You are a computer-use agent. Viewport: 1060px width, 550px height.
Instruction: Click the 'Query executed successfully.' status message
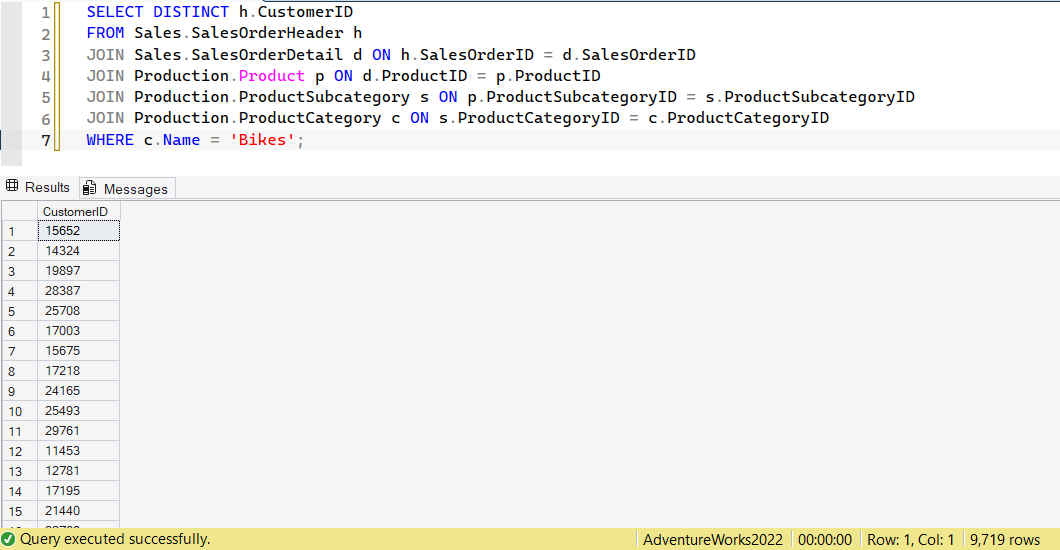point(115,539)
